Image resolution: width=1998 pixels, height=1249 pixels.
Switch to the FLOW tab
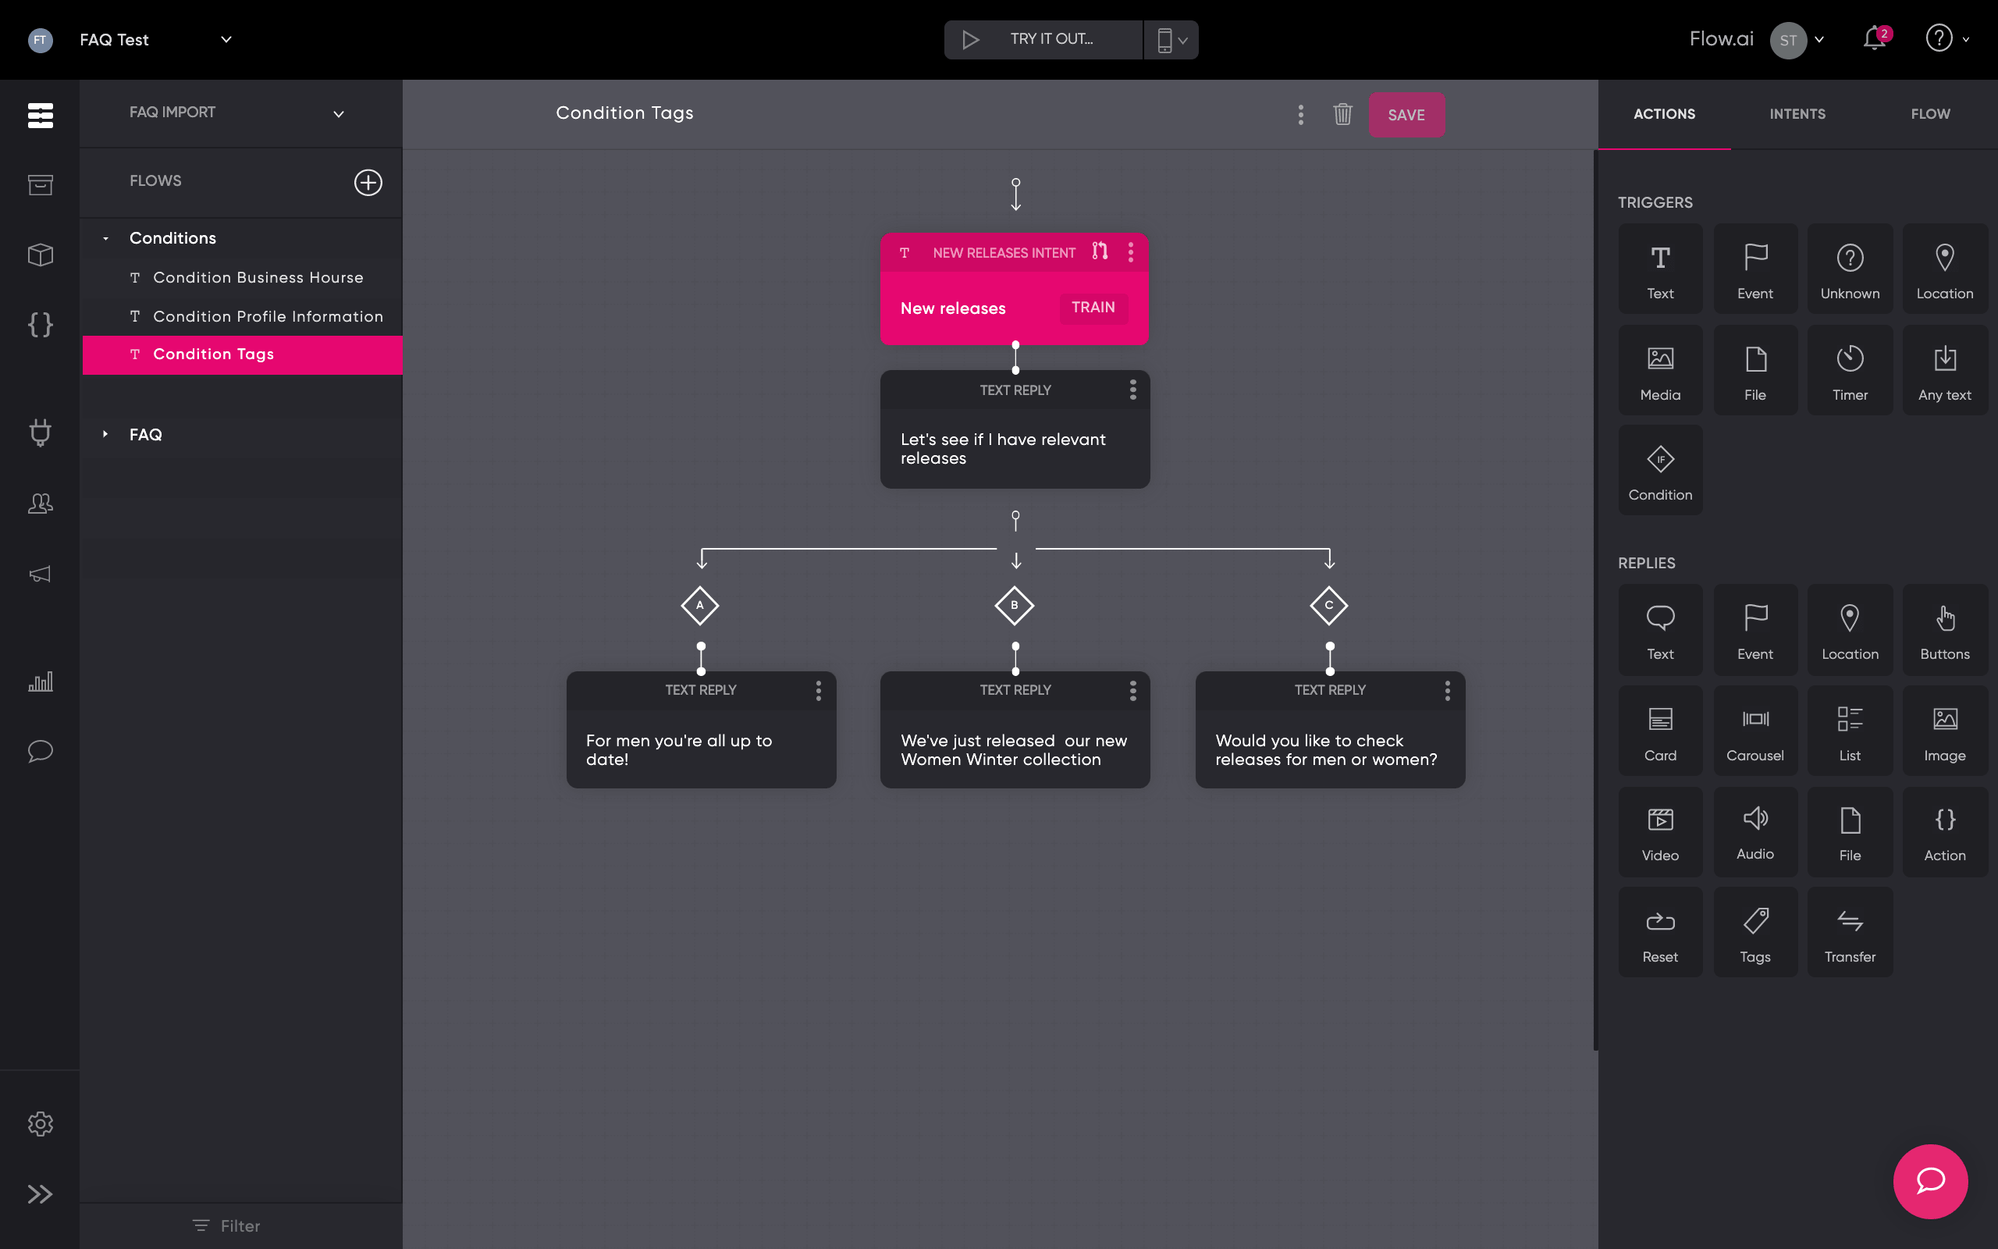1930,114
